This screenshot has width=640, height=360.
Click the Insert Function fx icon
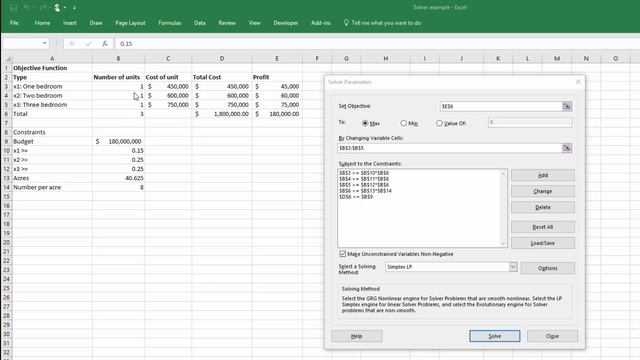pyautogui.click(x=105, y=43)
